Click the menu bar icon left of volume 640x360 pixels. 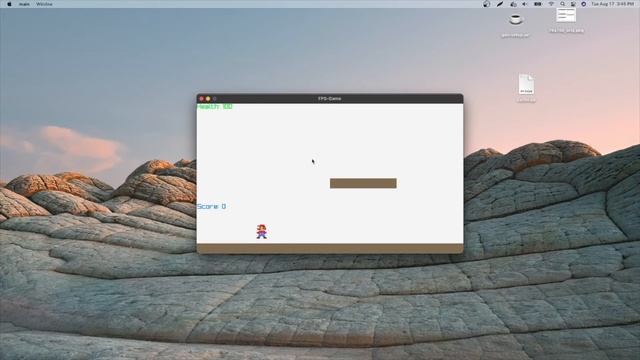[513, 4]
